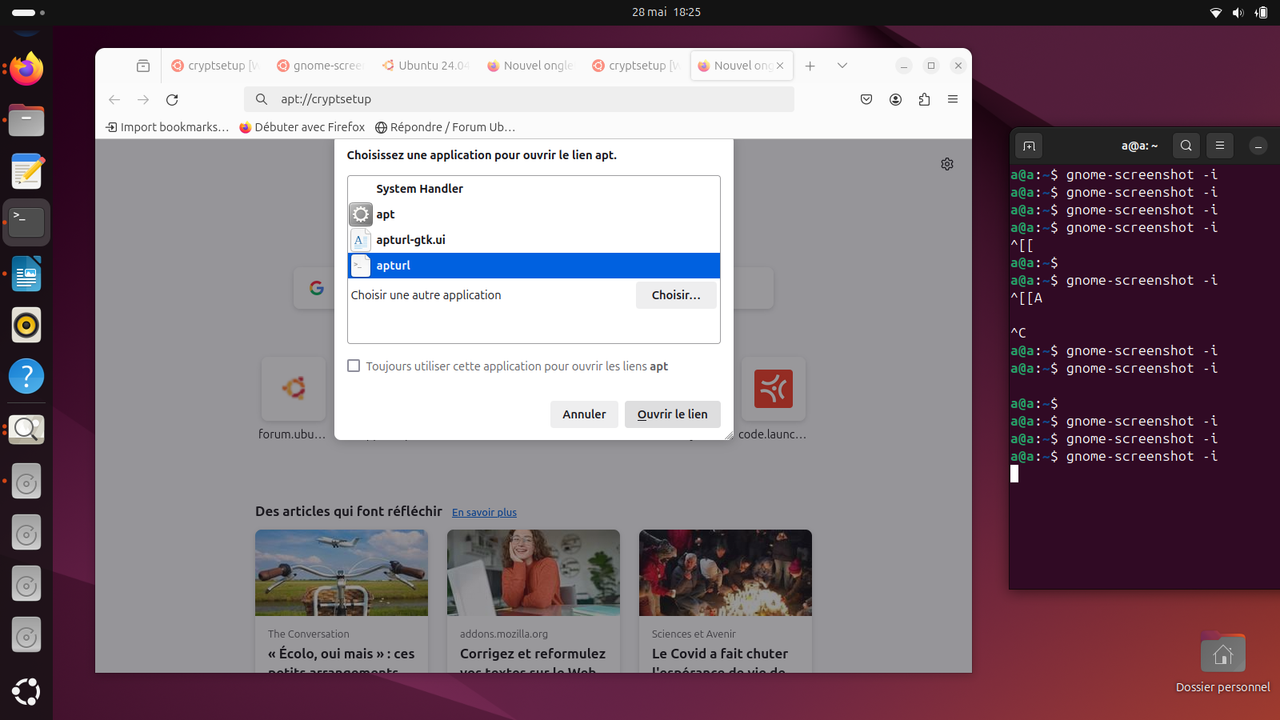Click headline 'Le Covid a fait chuter'
Viewport: 1280px width, 720px height.
tap(720, 654)
